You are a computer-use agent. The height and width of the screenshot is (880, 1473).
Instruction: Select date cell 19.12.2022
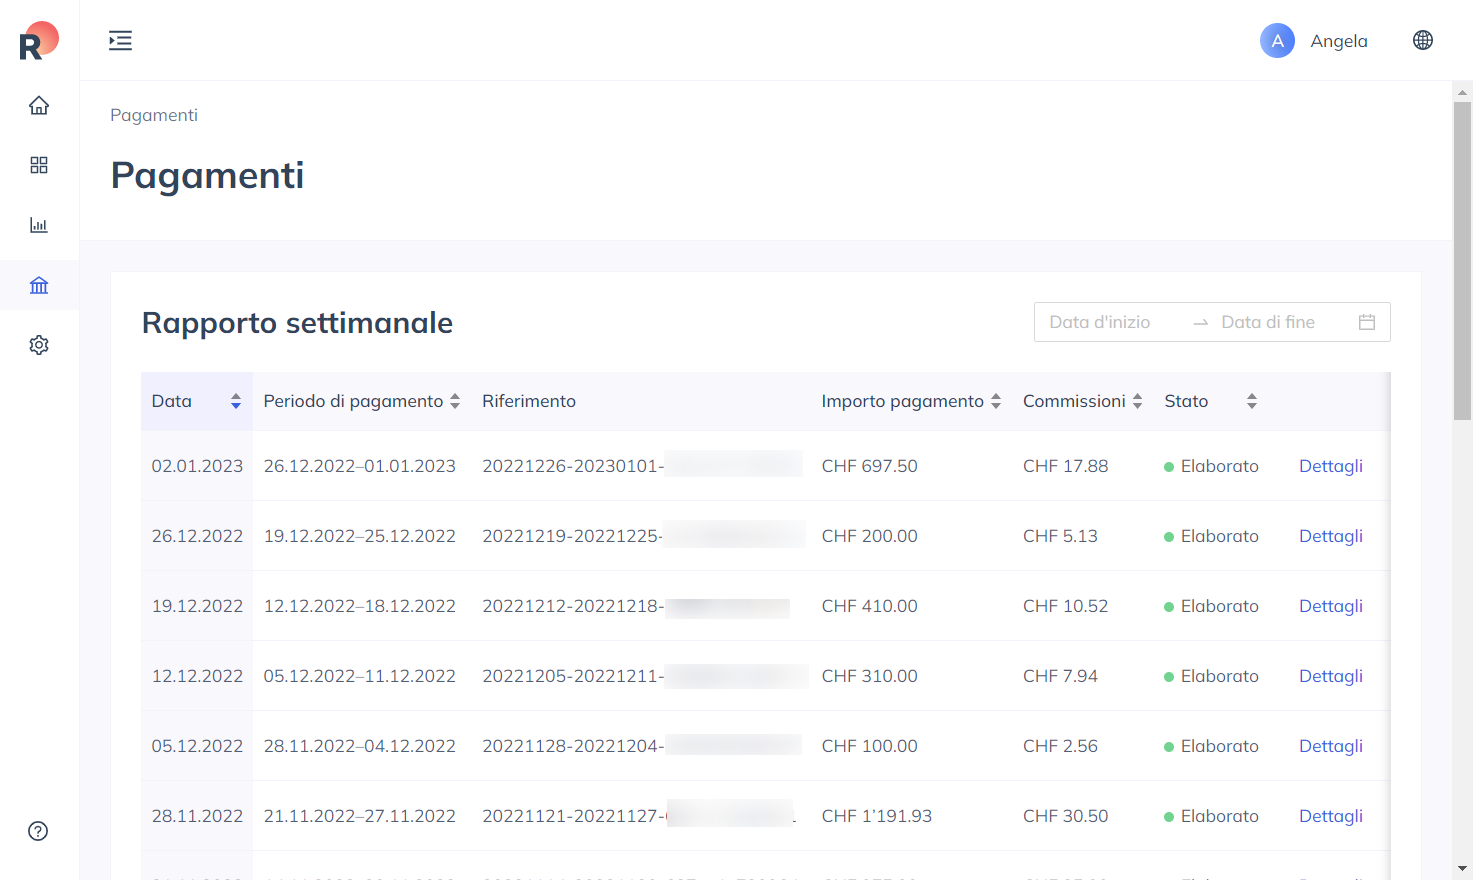point(197,606)
